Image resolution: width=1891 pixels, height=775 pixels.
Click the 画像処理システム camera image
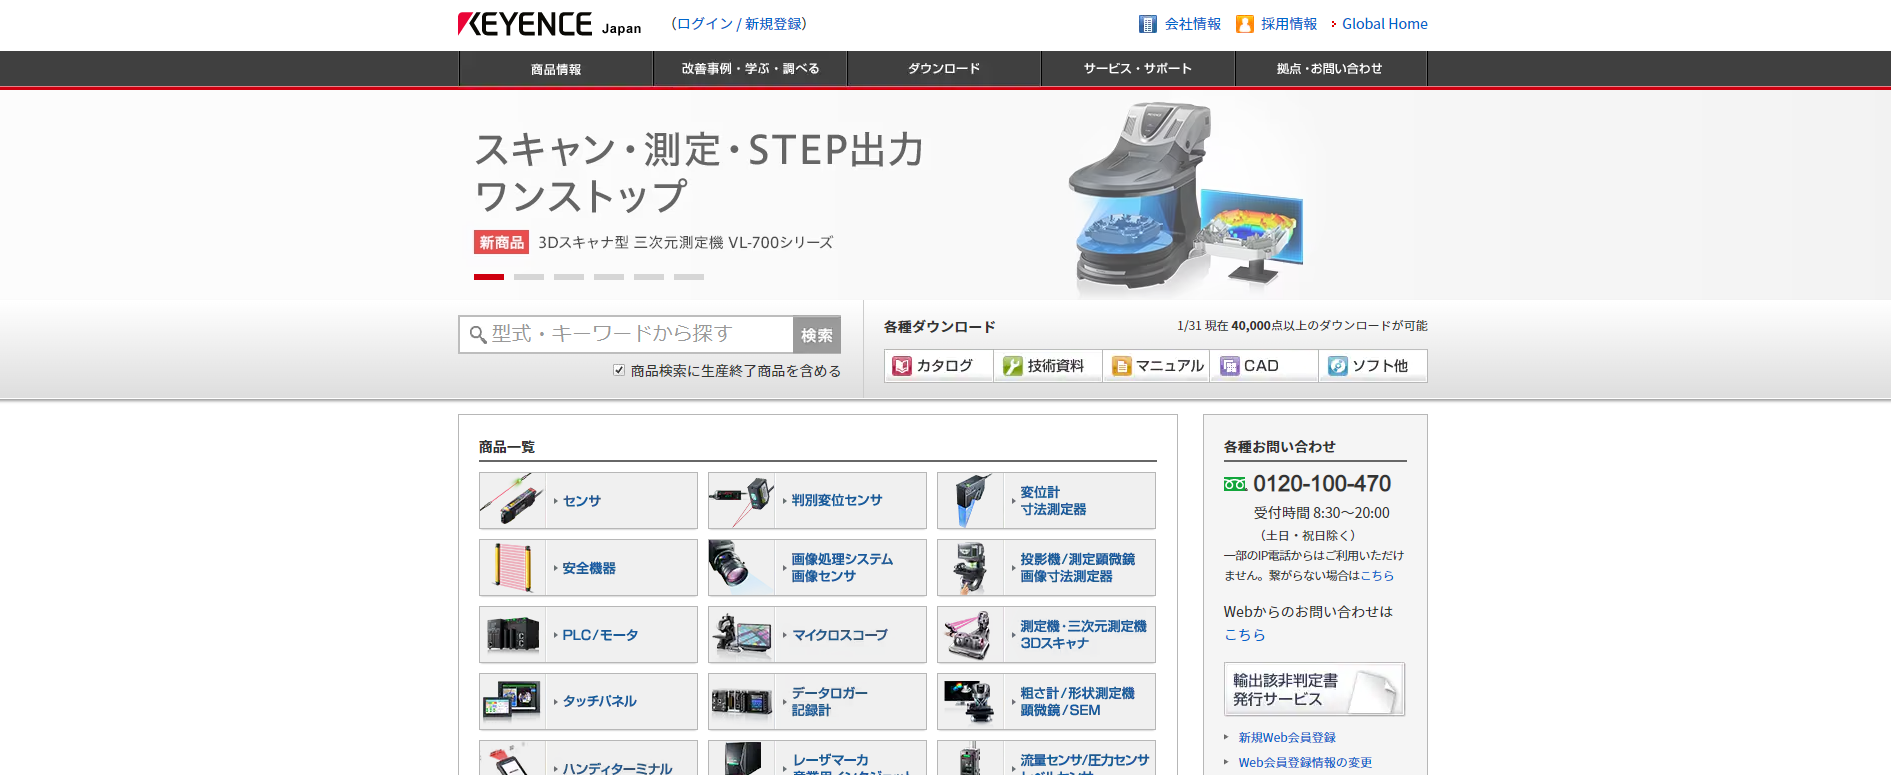point(742,567)
